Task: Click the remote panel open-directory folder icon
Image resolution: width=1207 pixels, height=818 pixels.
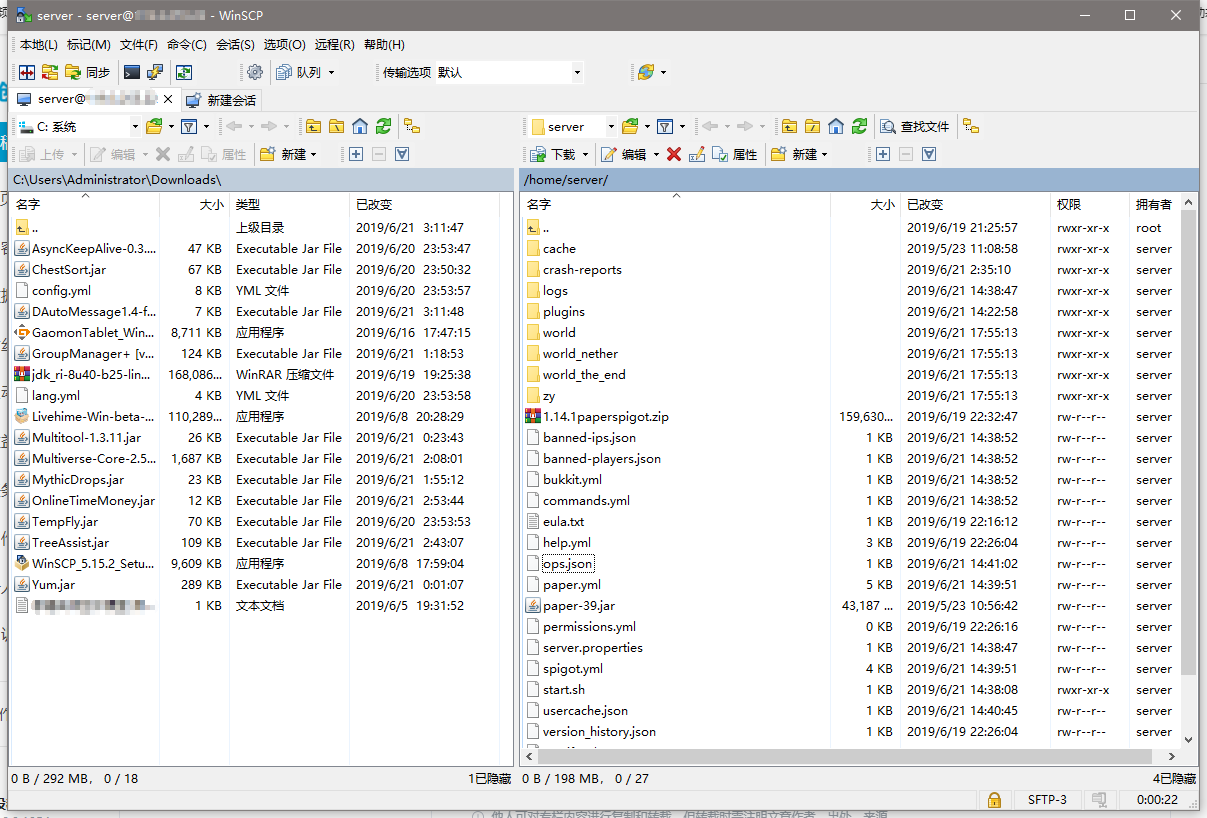Action: 630,126
